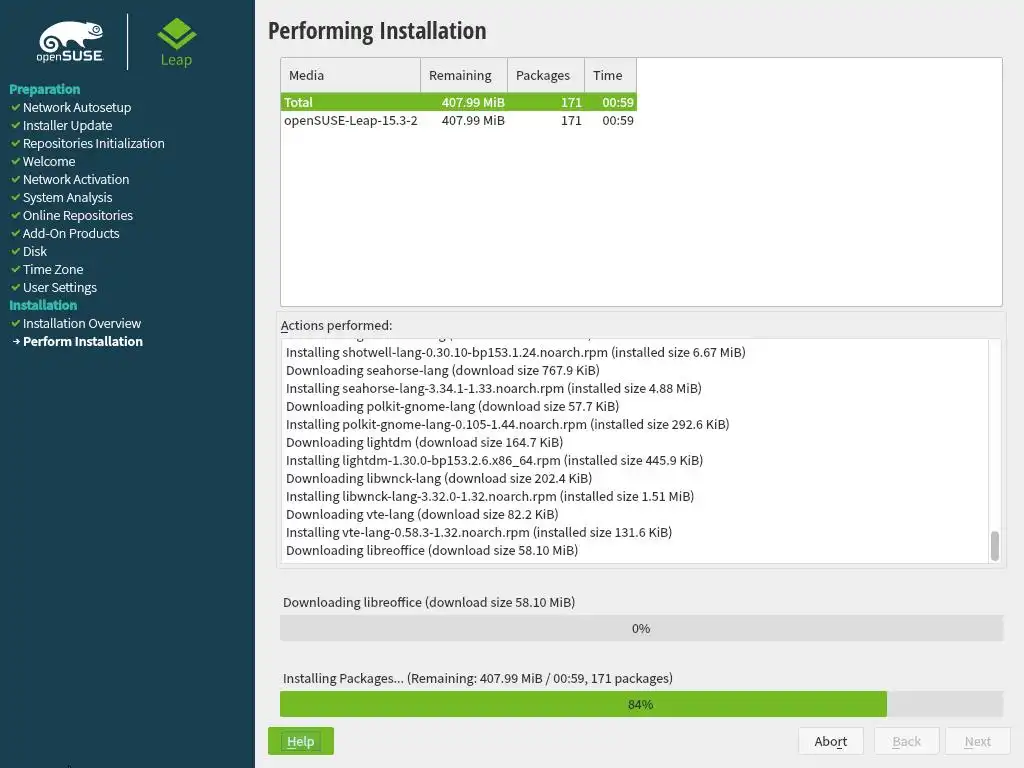The height and width of the screenshot is (768, 1024).
Task: Click log line Downloading seahorse-lang
Action: pyautogui.click(x=443, y=370)
